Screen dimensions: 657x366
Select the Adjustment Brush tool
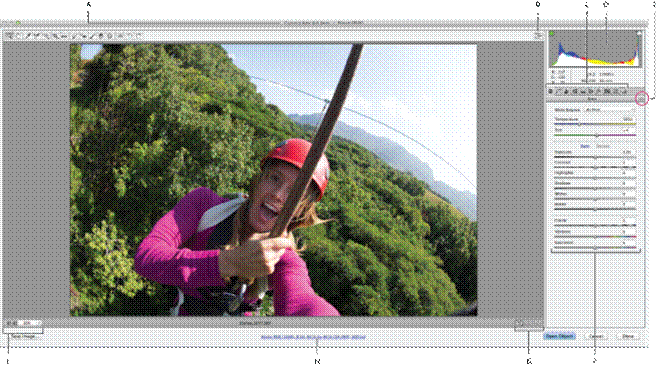pyautogui.click(x=91, y=36)
